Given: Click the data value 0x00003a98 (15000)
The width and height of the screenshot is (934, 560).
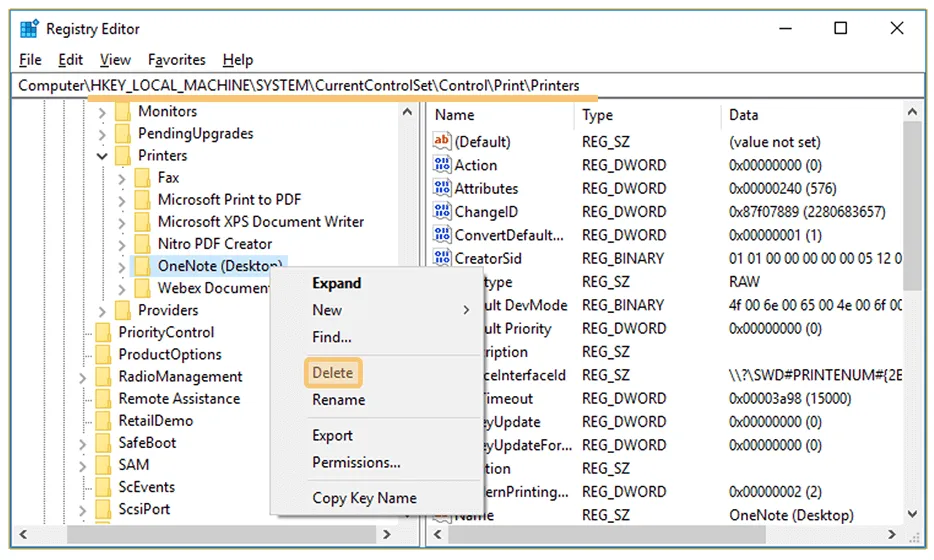Looking at the screenshot, I should pyautogui.click(x=790, y=398).
